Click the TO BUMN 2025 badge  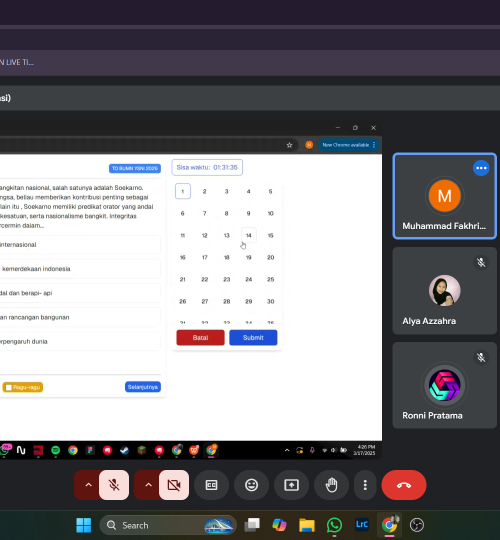[x=135, y=168]
